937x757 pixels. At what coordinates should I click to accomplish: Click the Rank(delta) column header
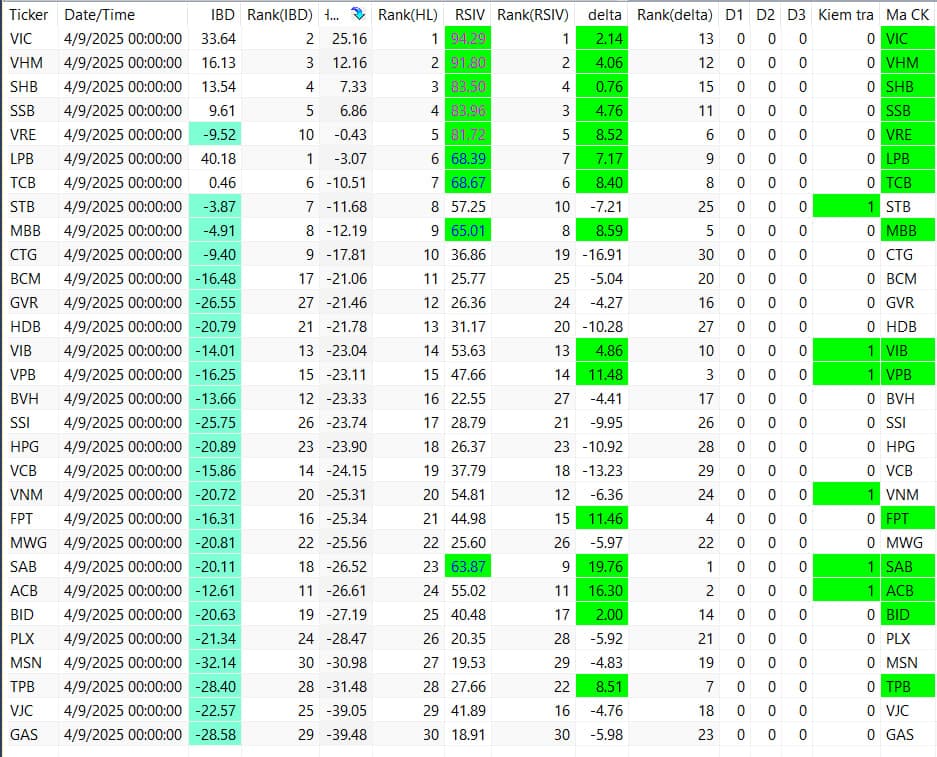tap(674, 15)
